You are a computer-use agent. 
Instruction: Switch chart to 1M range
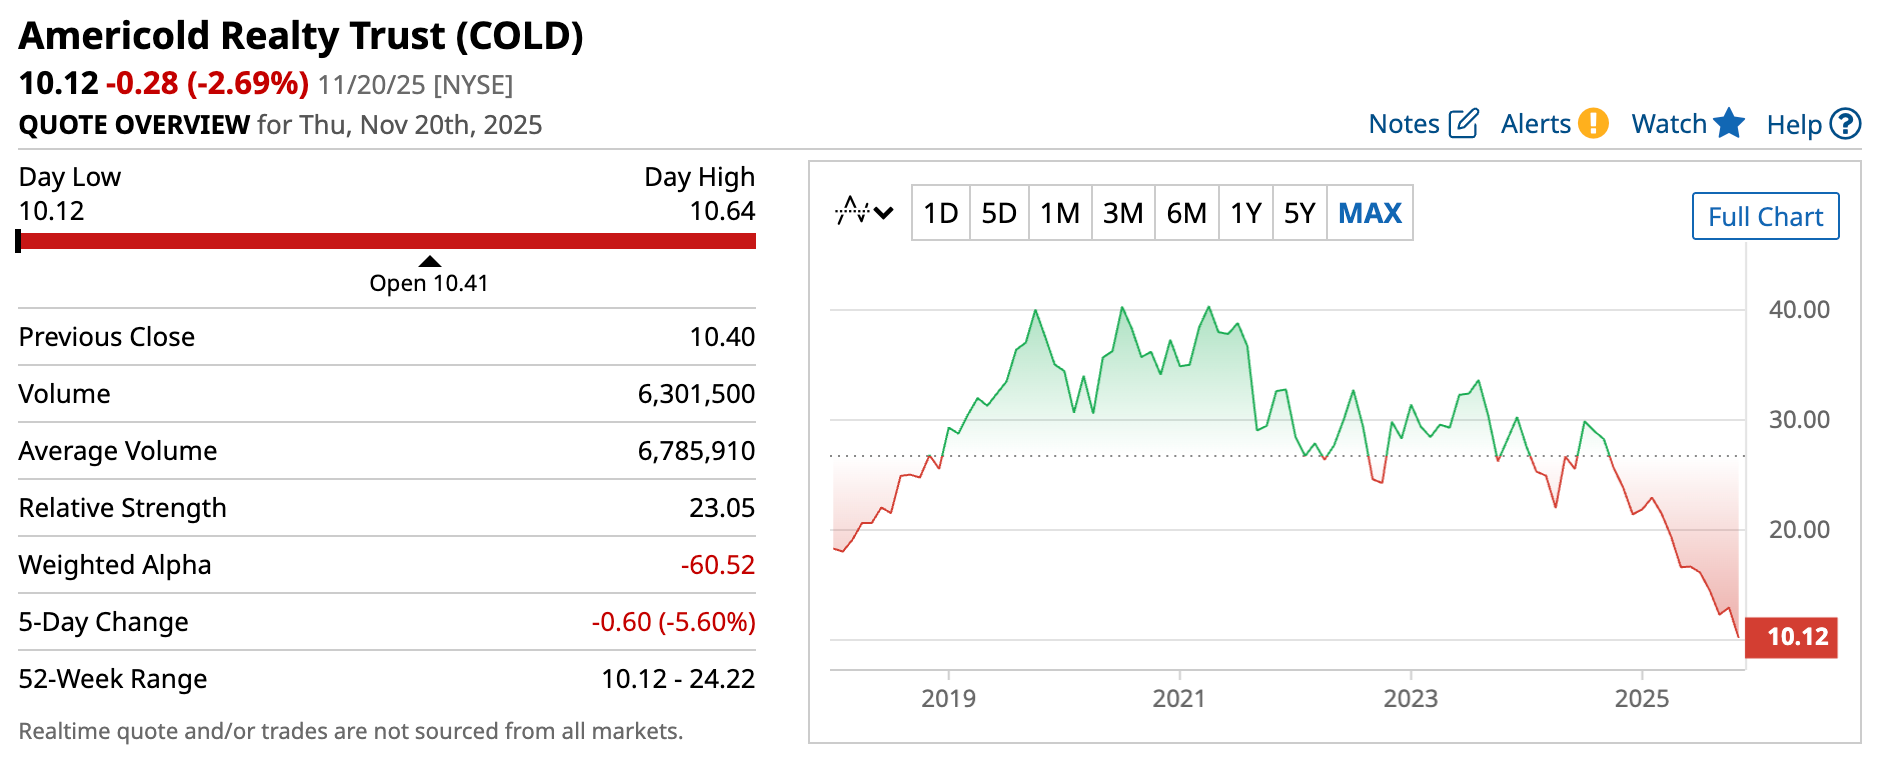point(1059,213)
